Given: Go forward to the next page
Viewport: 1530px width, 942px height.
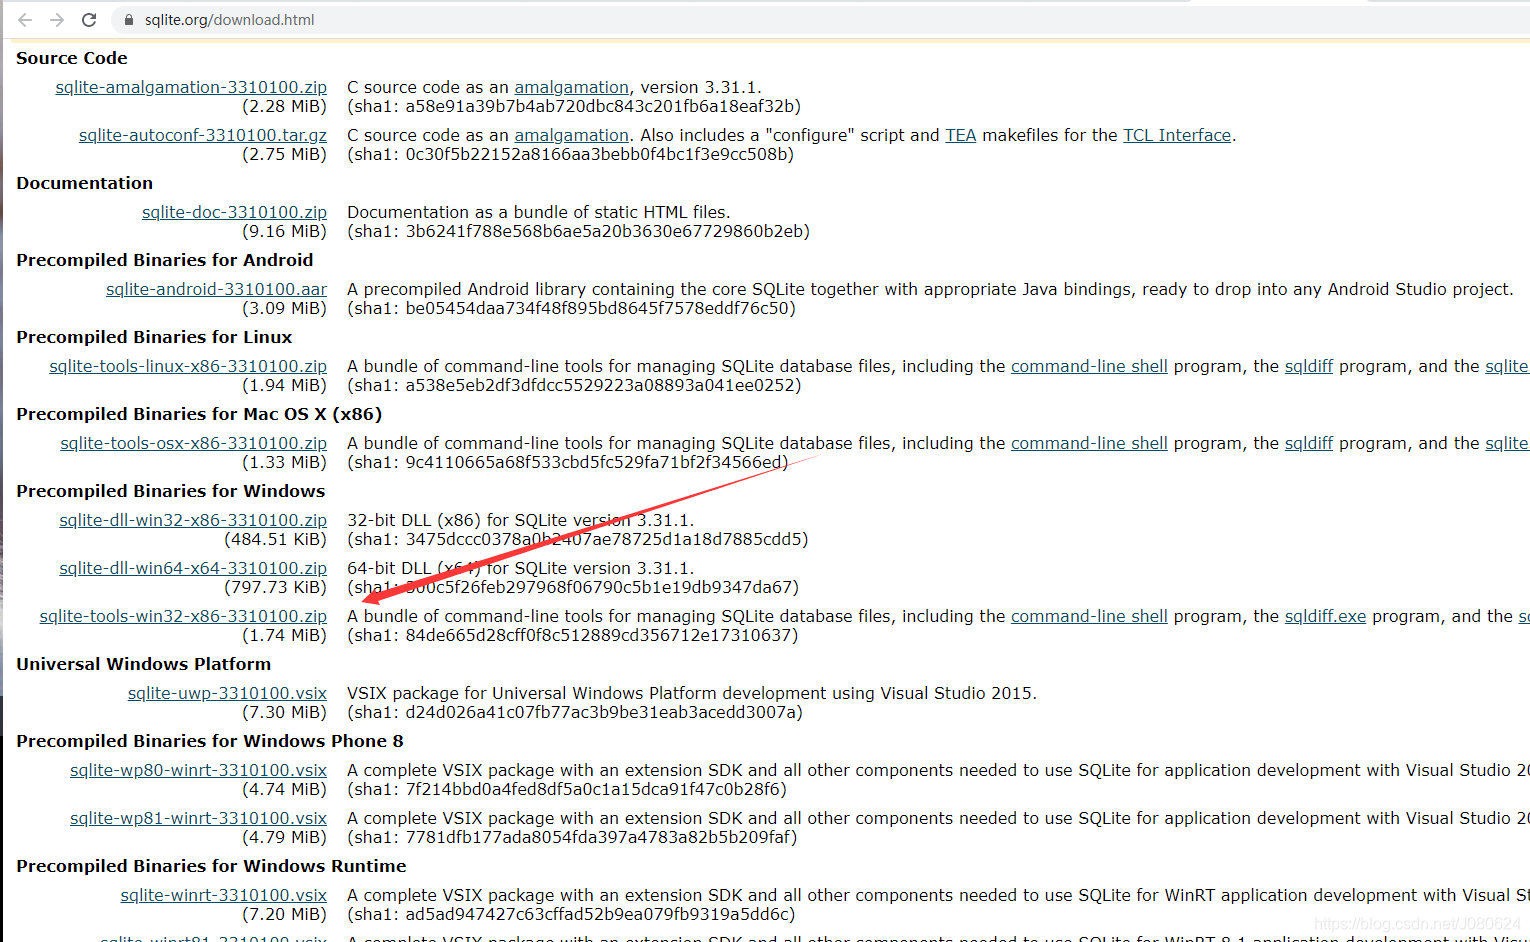Looking at the screenshot, I should coord(57,20).
